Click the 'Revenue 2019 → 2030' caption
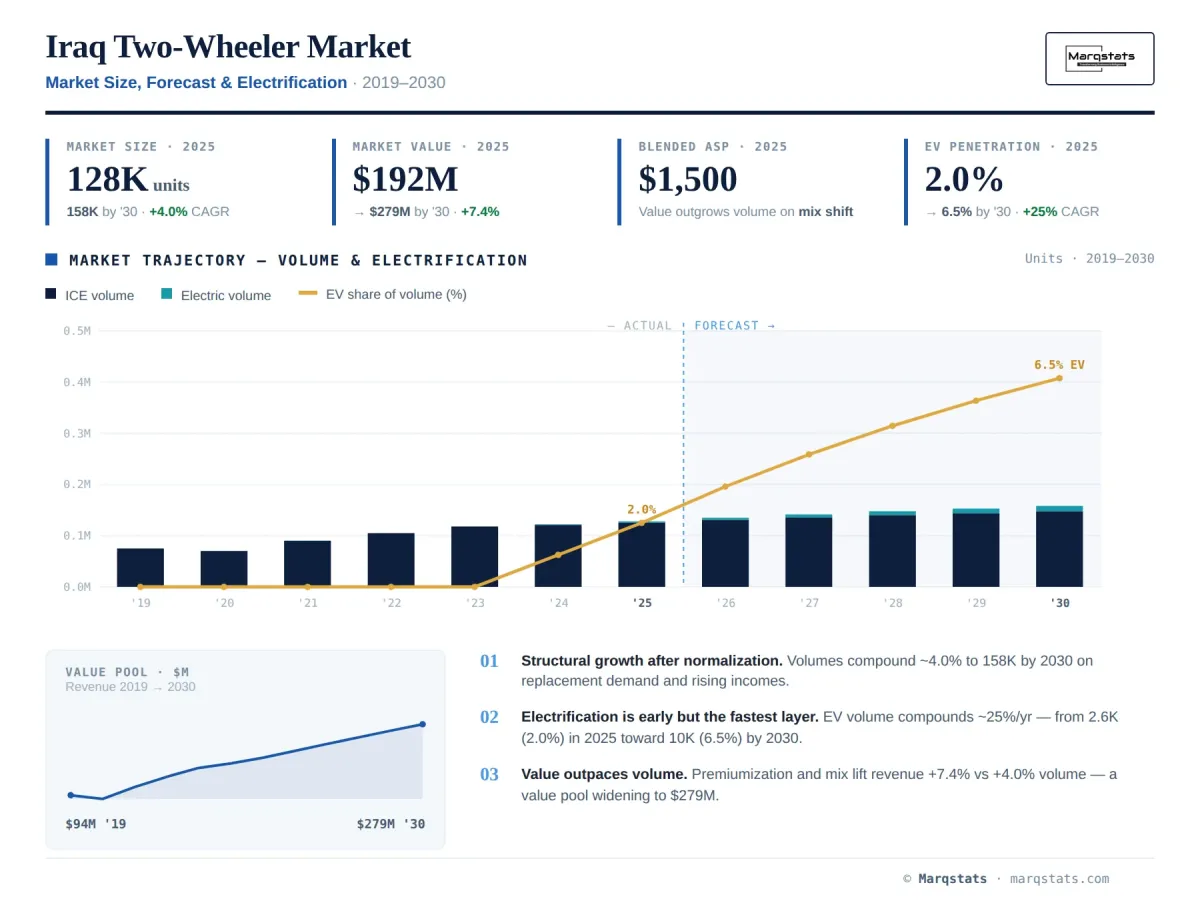 tap(130, 687)
